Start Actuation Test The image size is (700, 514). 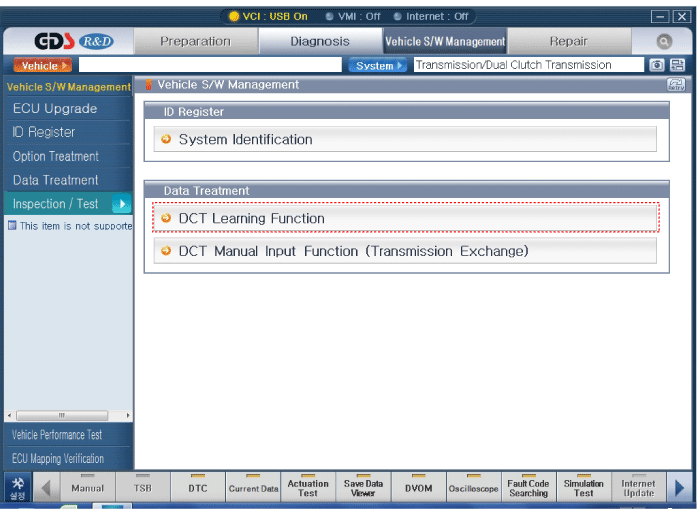click(x=308, y=488)
